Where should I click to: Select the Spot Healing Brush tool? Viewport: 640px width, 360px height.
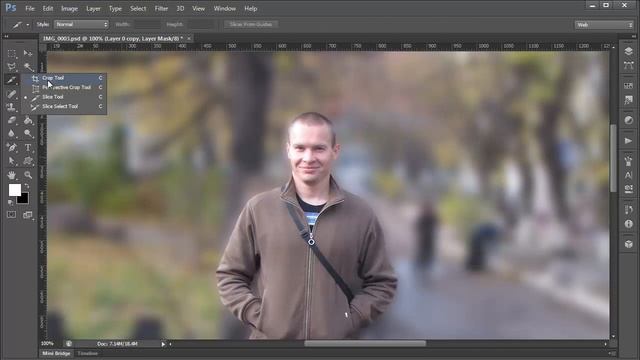[x=11, y=94]
